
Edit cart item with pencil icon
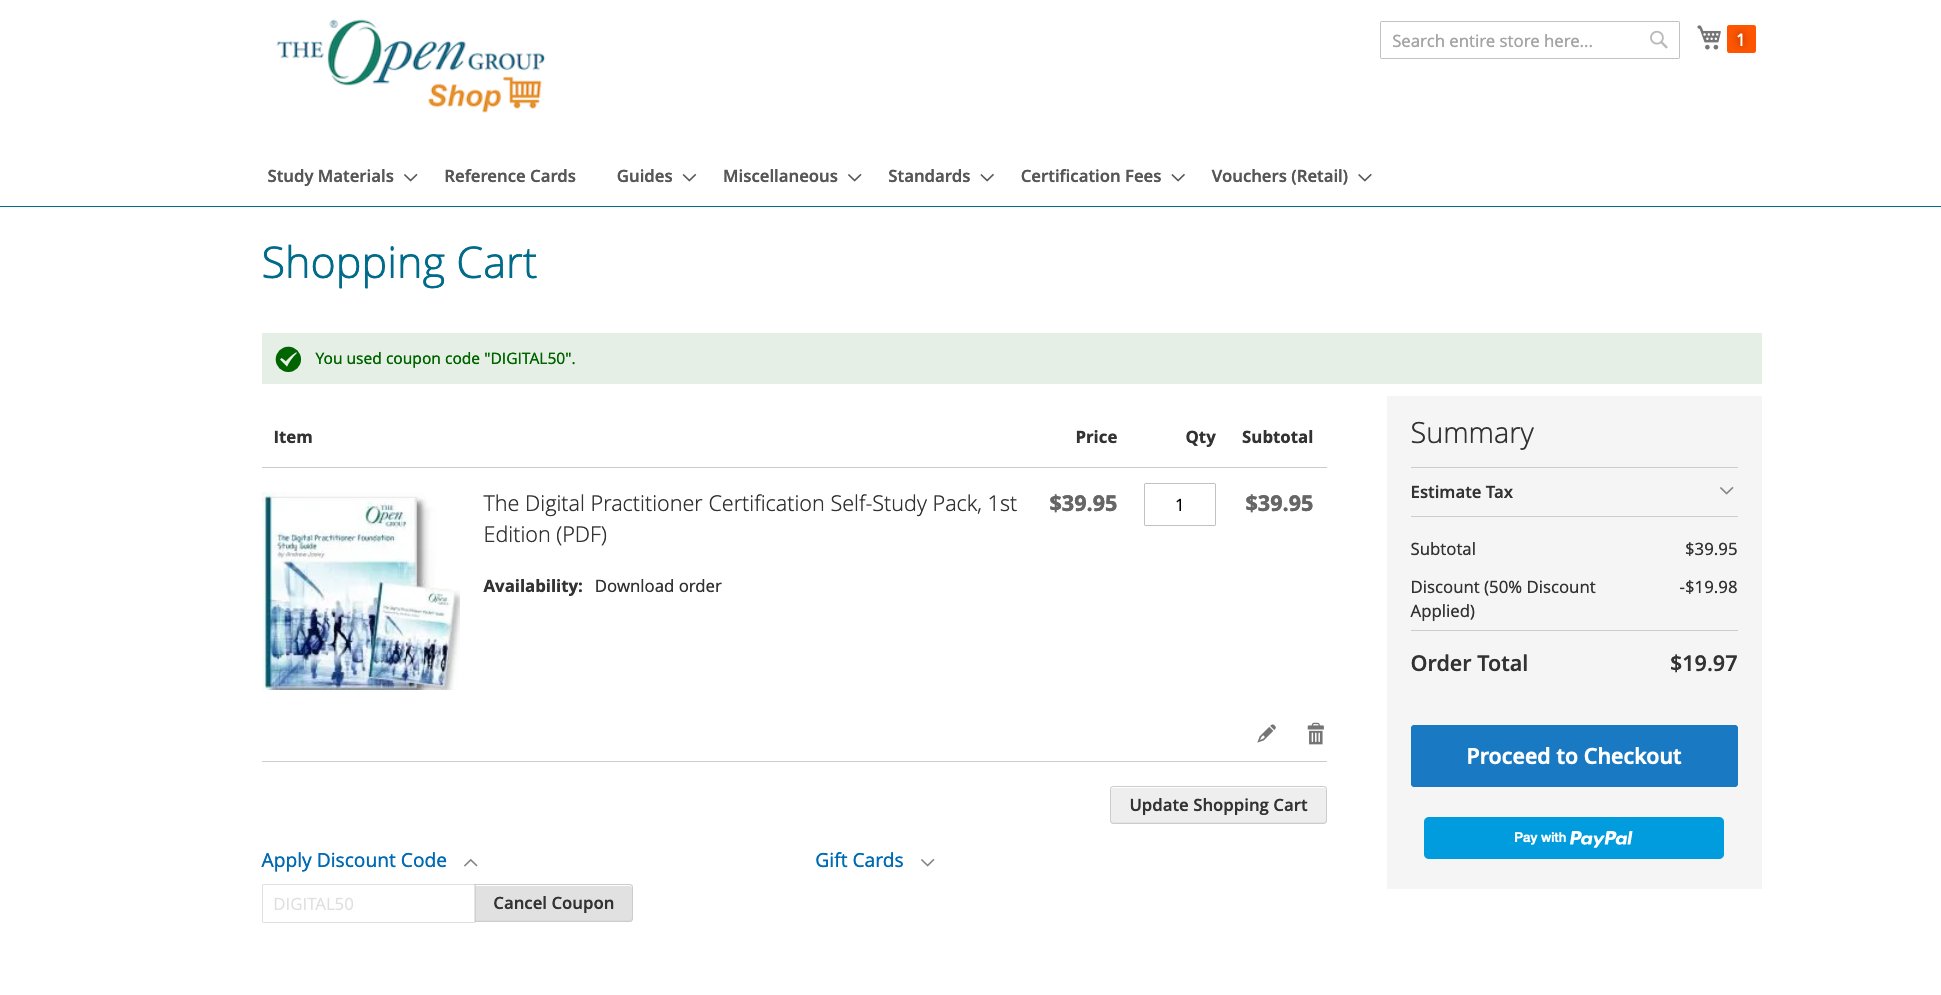1266,734
